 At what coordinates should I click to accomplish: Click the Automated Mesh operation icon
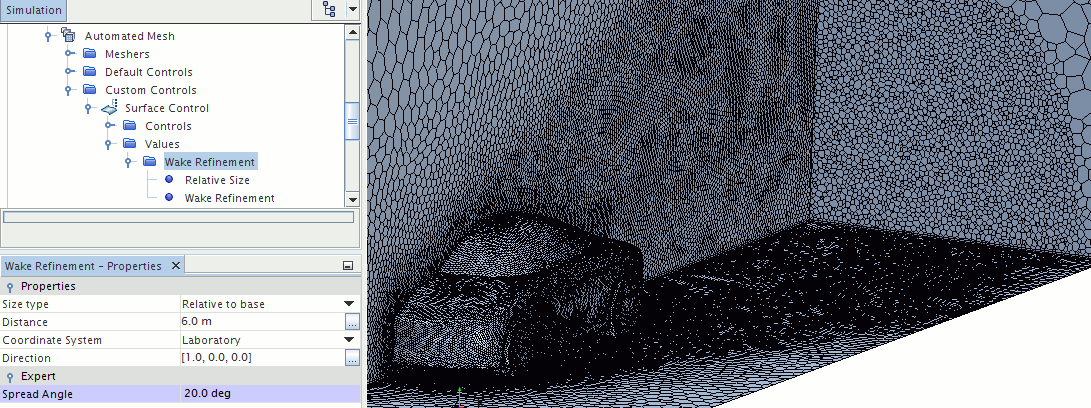pos(68,36)
